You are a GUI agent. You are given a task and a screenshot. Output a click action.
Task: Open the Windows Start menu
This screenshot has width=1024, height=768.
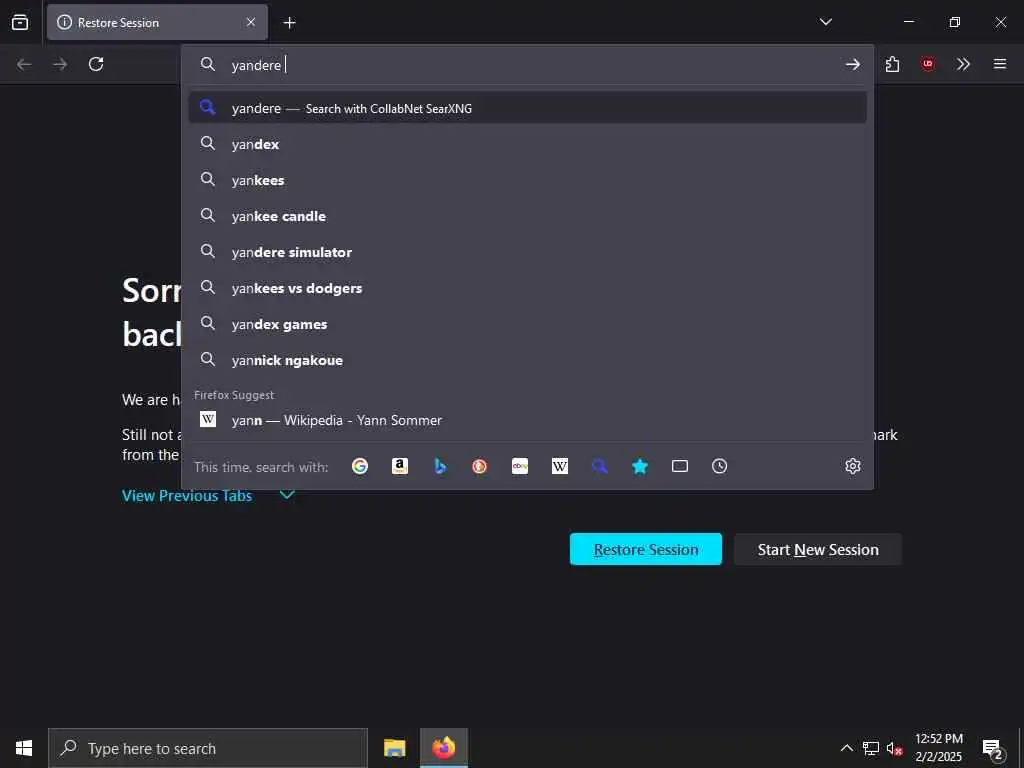tap(24, 748)
